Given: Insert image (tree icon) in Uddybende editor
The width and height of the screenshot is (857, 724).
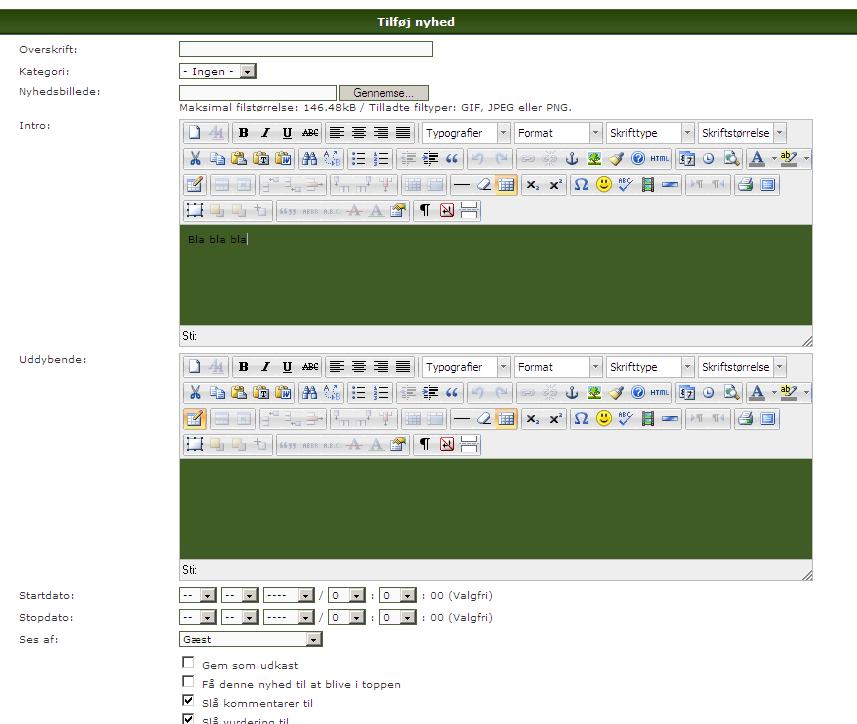Looking at the screenshot, I should coord(594,392).
